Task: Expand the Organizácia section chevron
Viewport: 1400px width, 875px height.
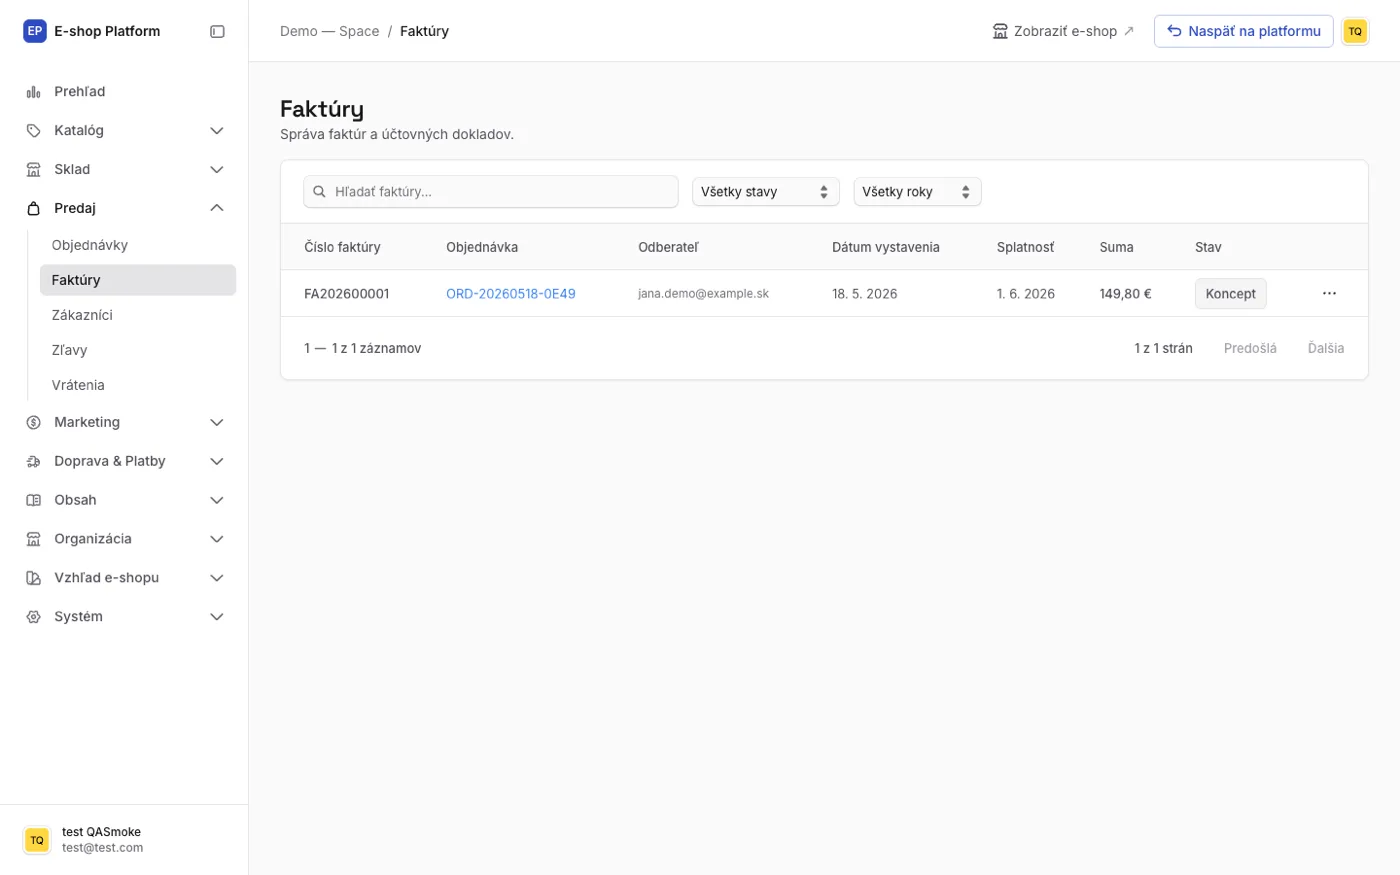Action: [x=216, y=540]
